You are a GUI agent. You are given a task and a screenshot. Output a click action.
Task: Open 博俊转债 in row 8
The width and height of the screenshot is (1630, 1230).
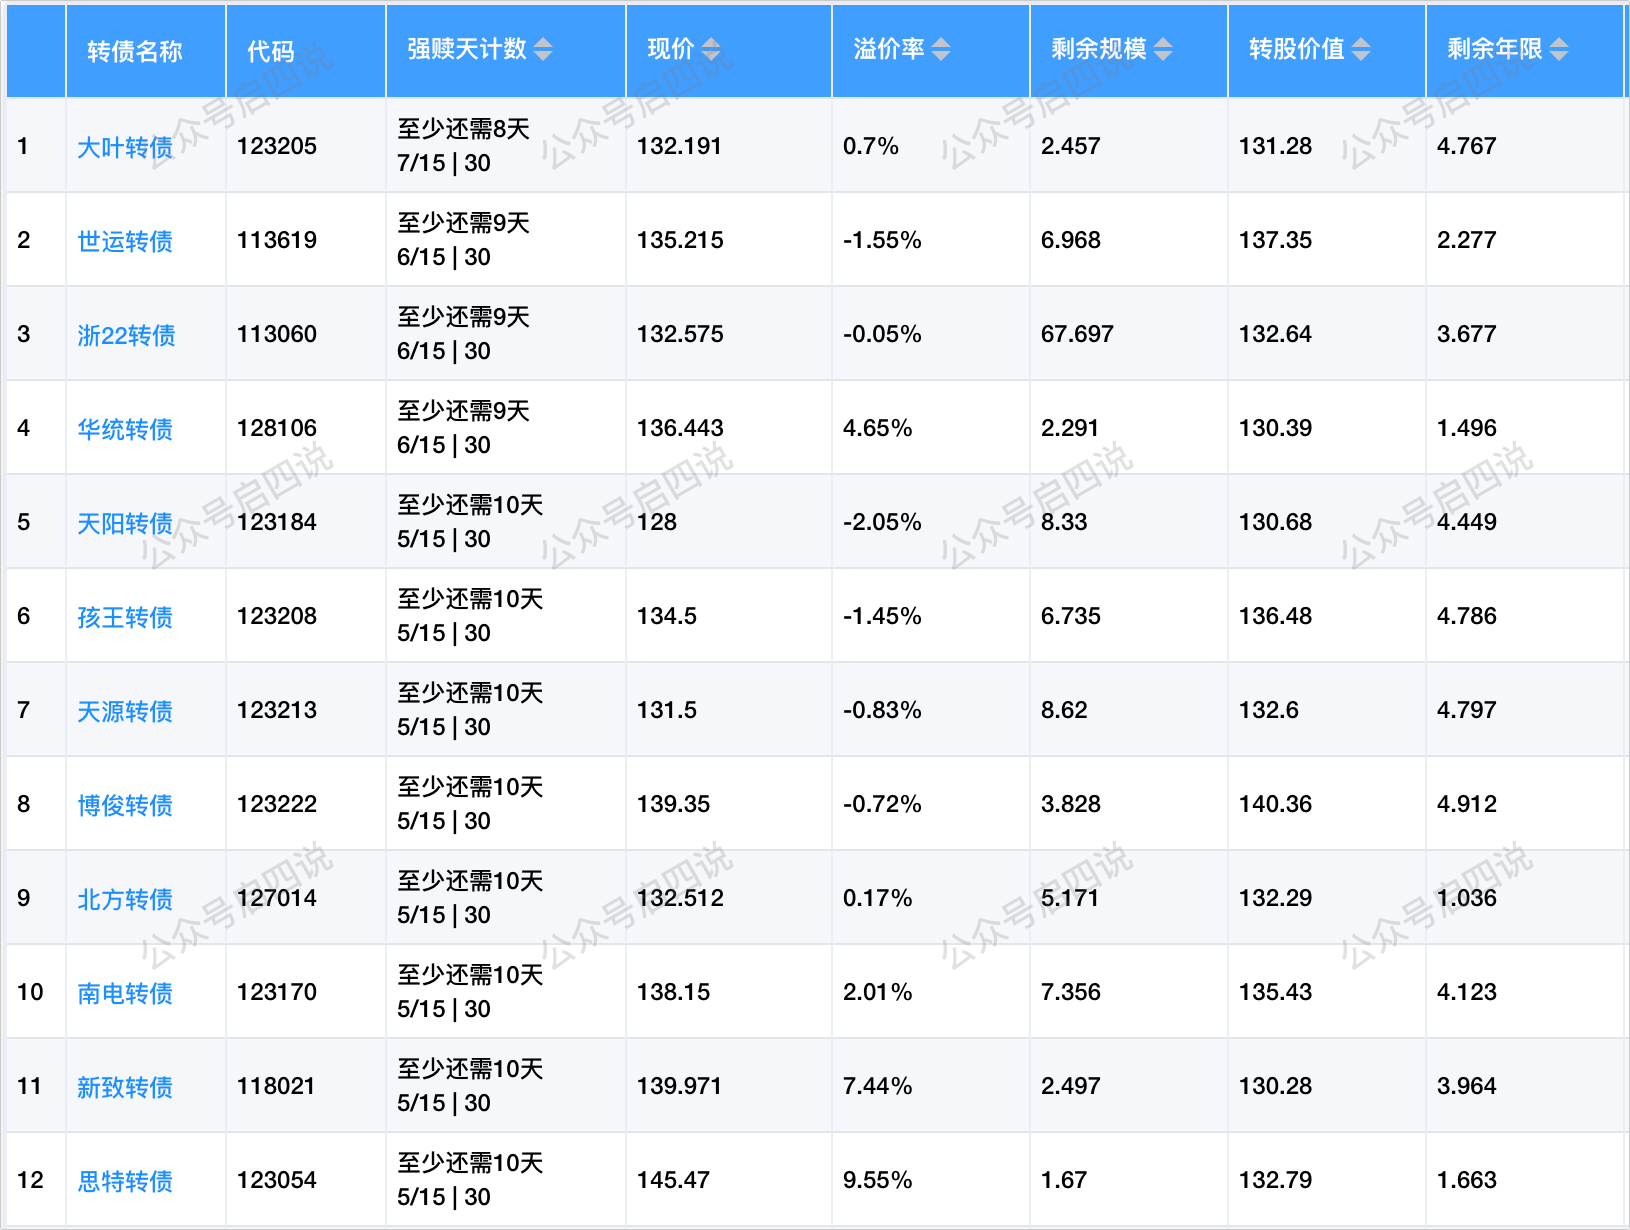[x=125, y=806]
